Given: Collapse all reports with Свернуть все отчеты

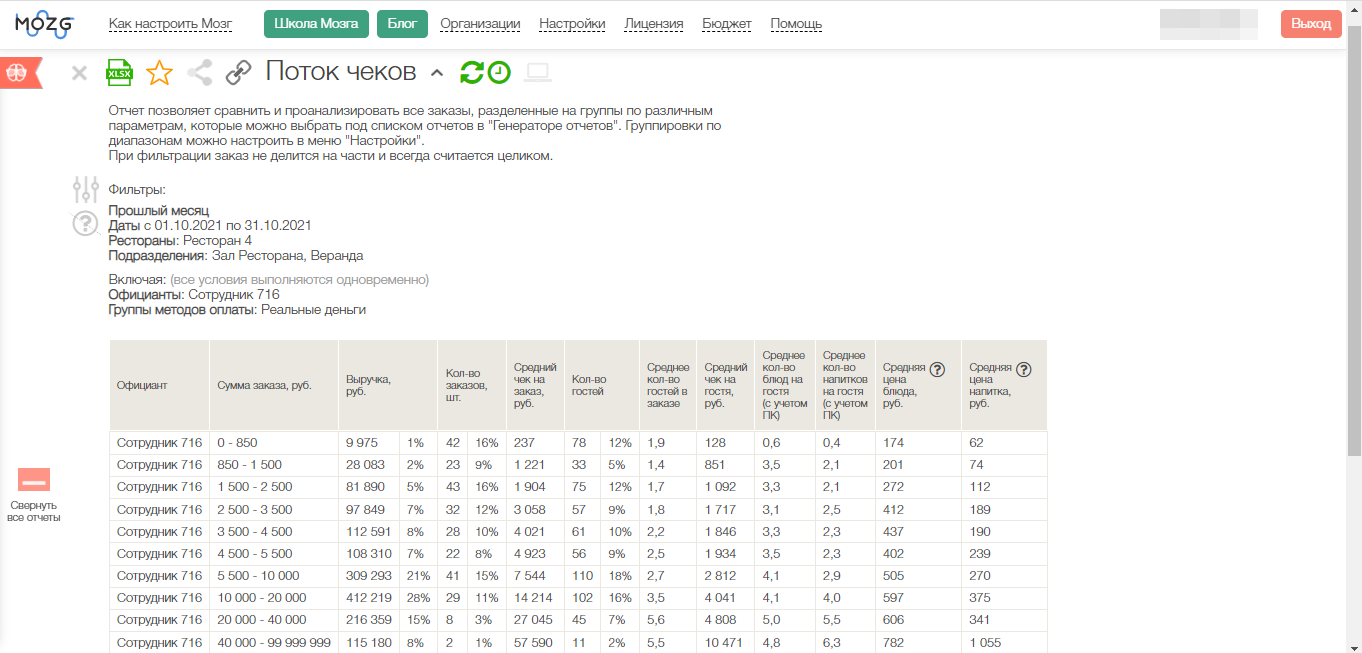Looking at the screenshot, I should pyautogui.click(x=34, y=496).
